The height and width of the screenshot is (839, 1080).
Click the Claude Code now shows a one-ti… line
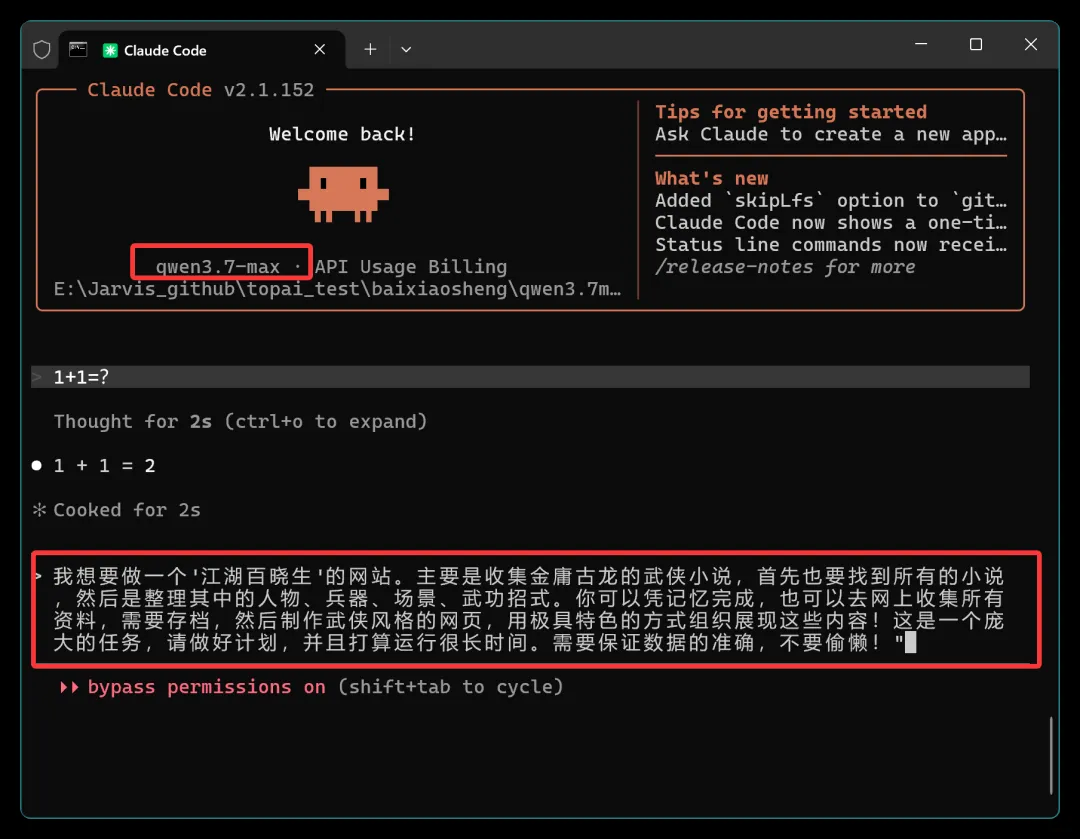click(831, 222)
